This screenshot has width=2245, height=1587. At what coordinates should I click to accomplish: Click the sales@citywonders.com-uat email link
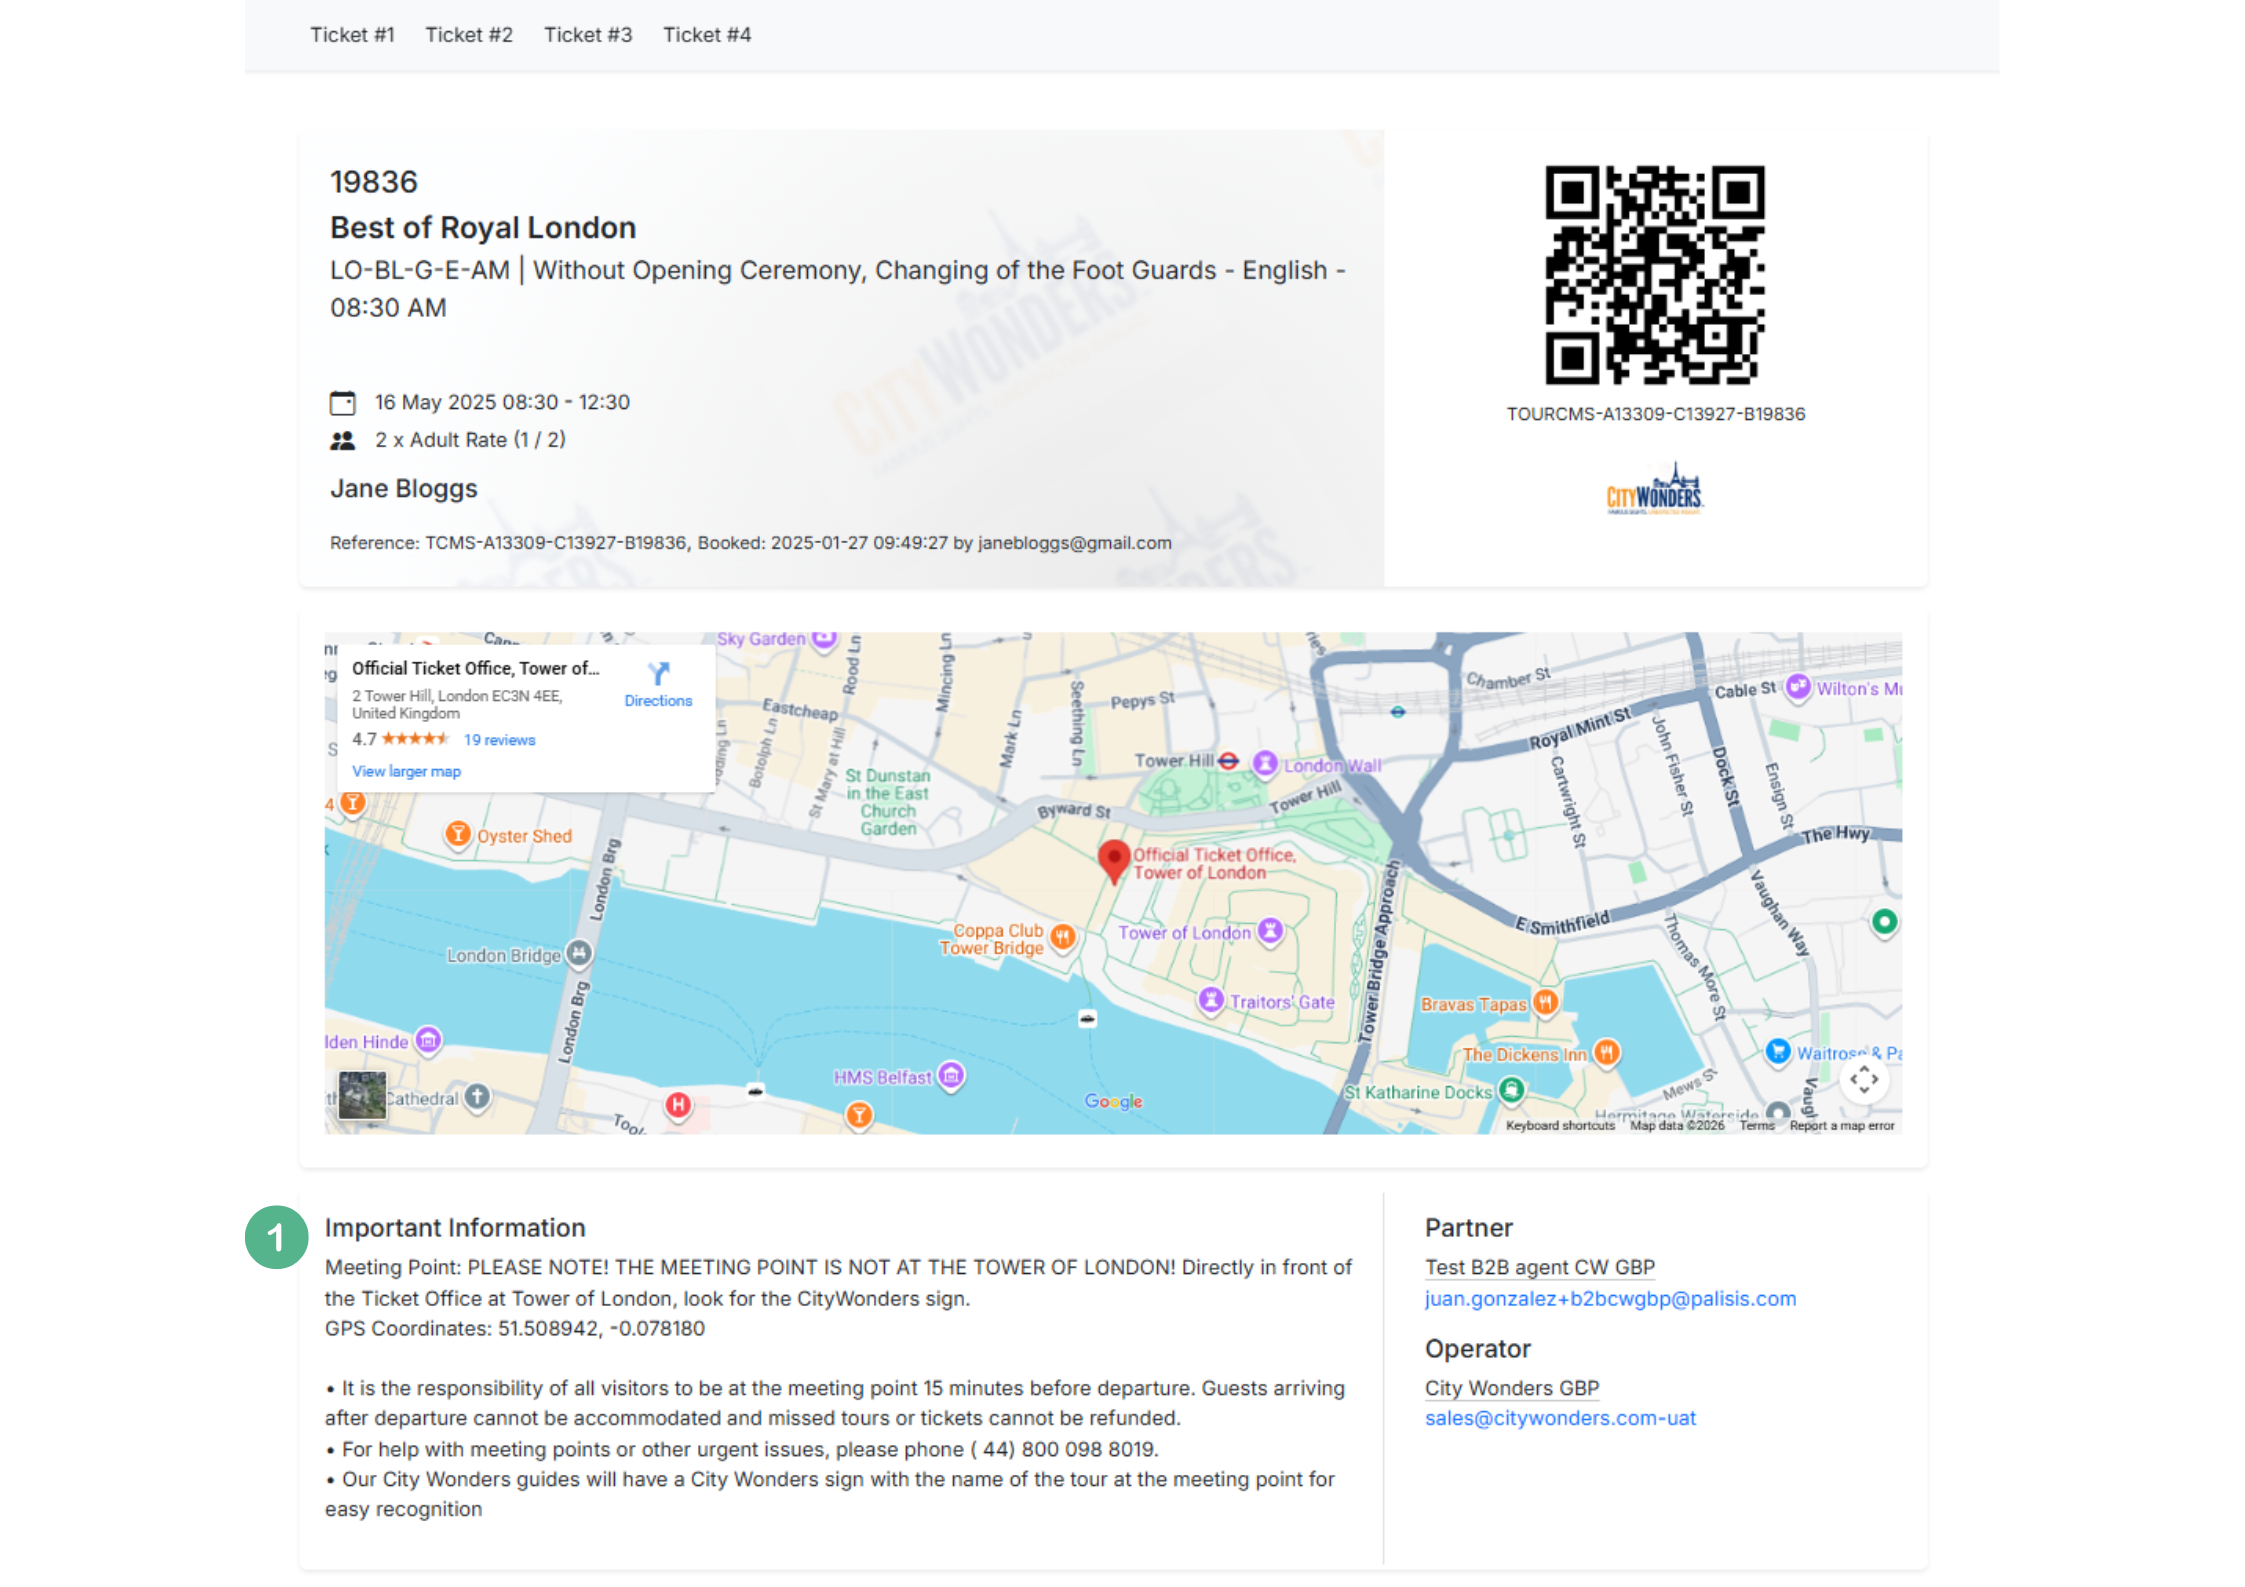pos(1560,1418)
